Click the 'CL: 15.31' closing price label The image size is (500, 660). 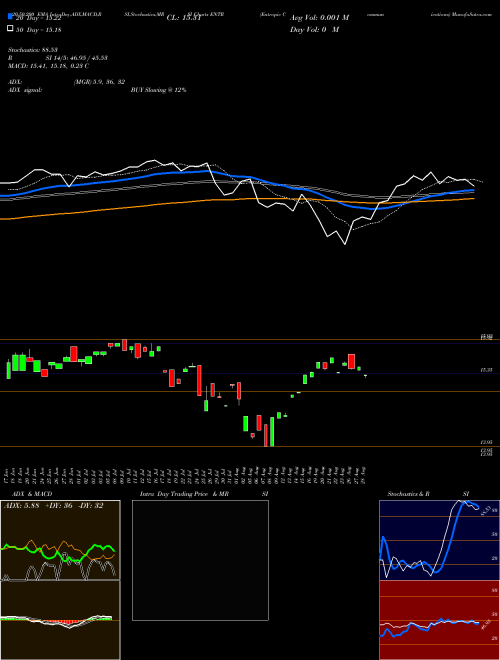(184, 18)
